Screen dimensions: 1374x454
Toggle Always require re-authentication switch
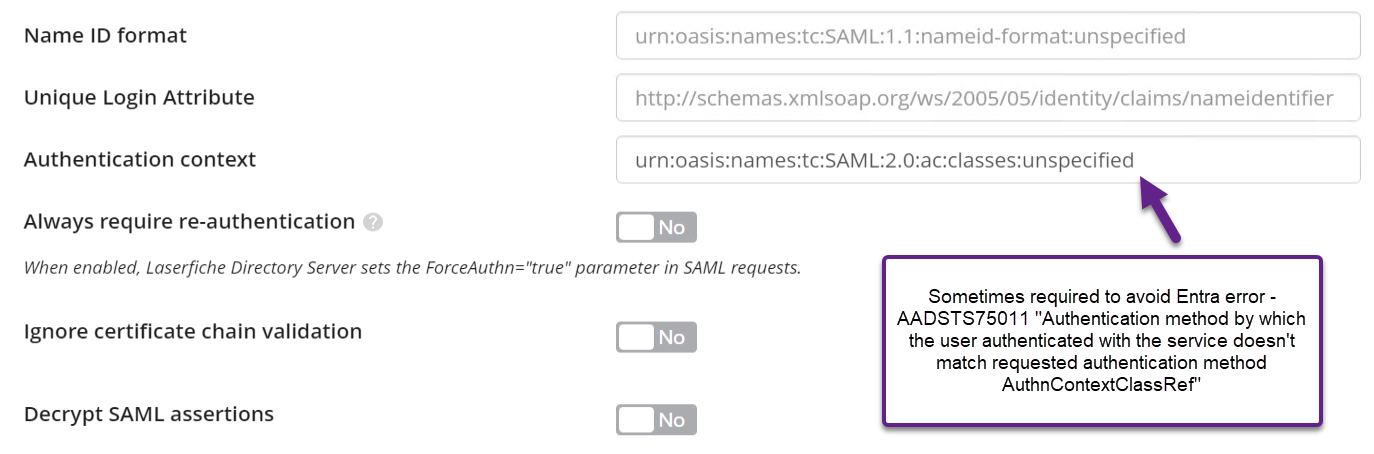click(656, 227)
